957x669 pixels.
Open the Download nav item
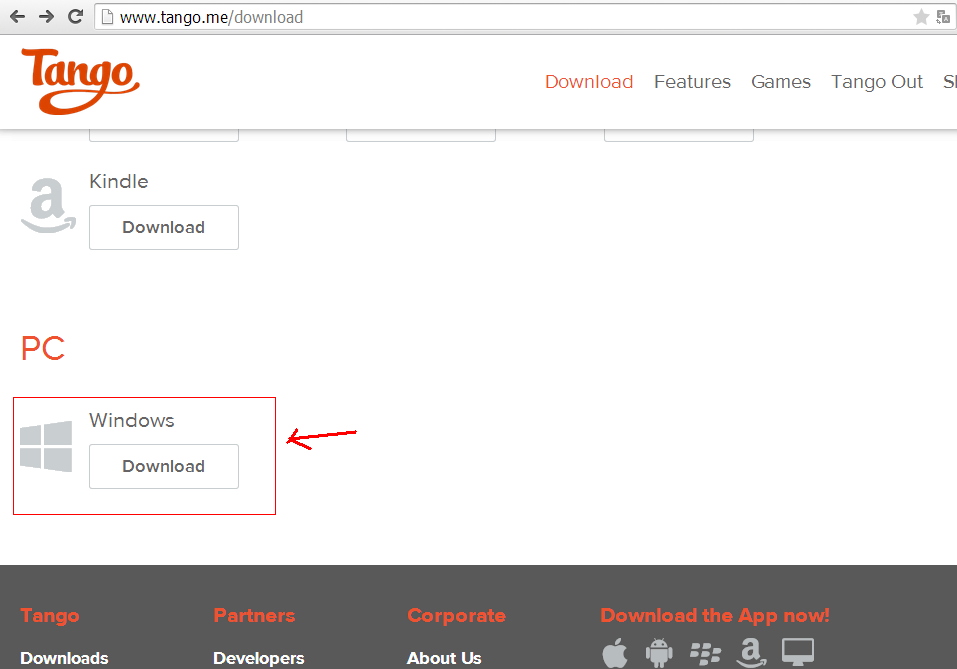pos(589,82)
